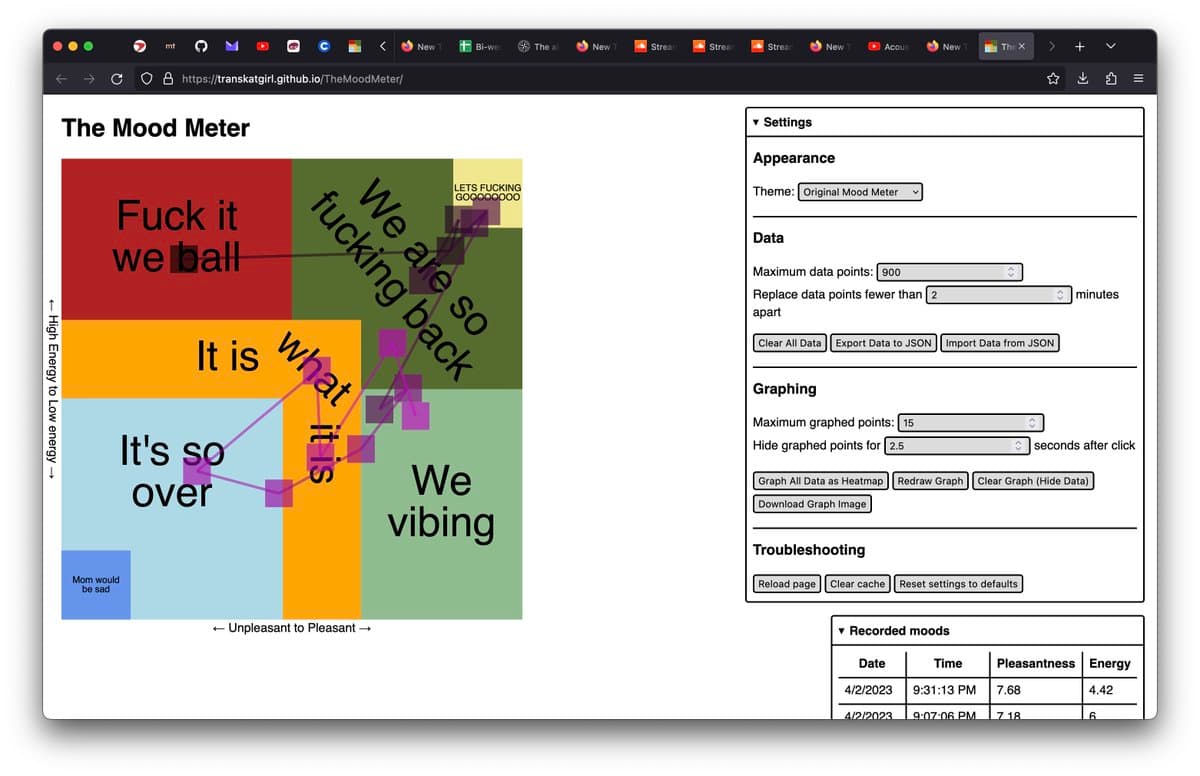
Task: Open a new tab with plus icon
Action: pos(1080,46)
